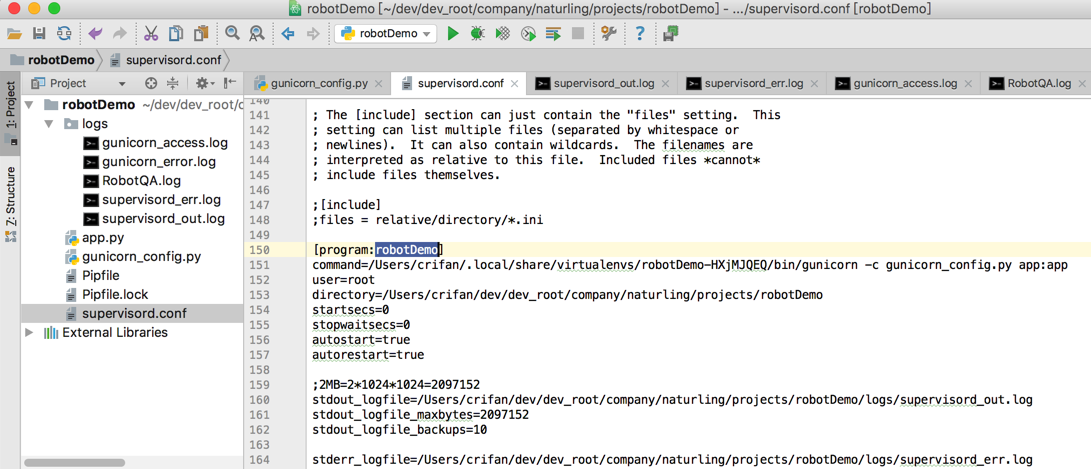This screenshot has width=1091, height=469.
Task: Click the concurrency diagram run icon
Action: point(553,33)
